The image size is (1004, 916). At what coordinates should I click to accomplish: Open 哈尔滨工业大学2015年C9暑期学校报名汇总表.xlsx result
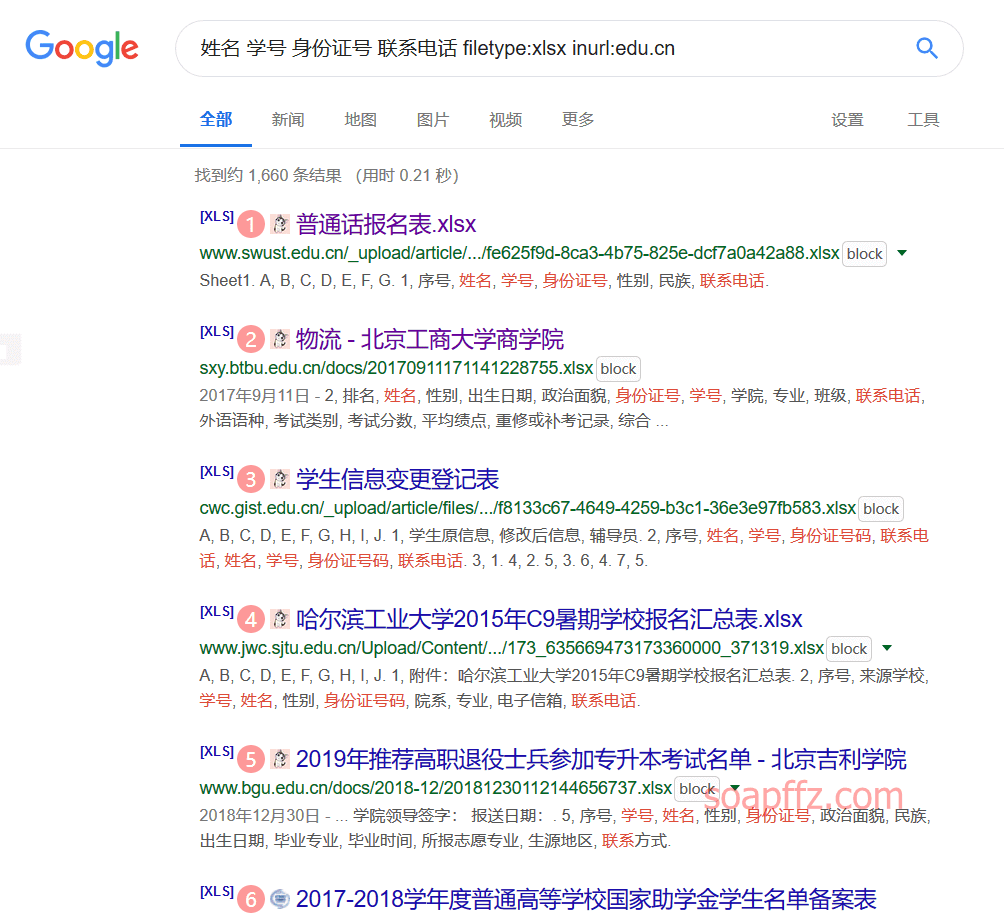(549, 619)
